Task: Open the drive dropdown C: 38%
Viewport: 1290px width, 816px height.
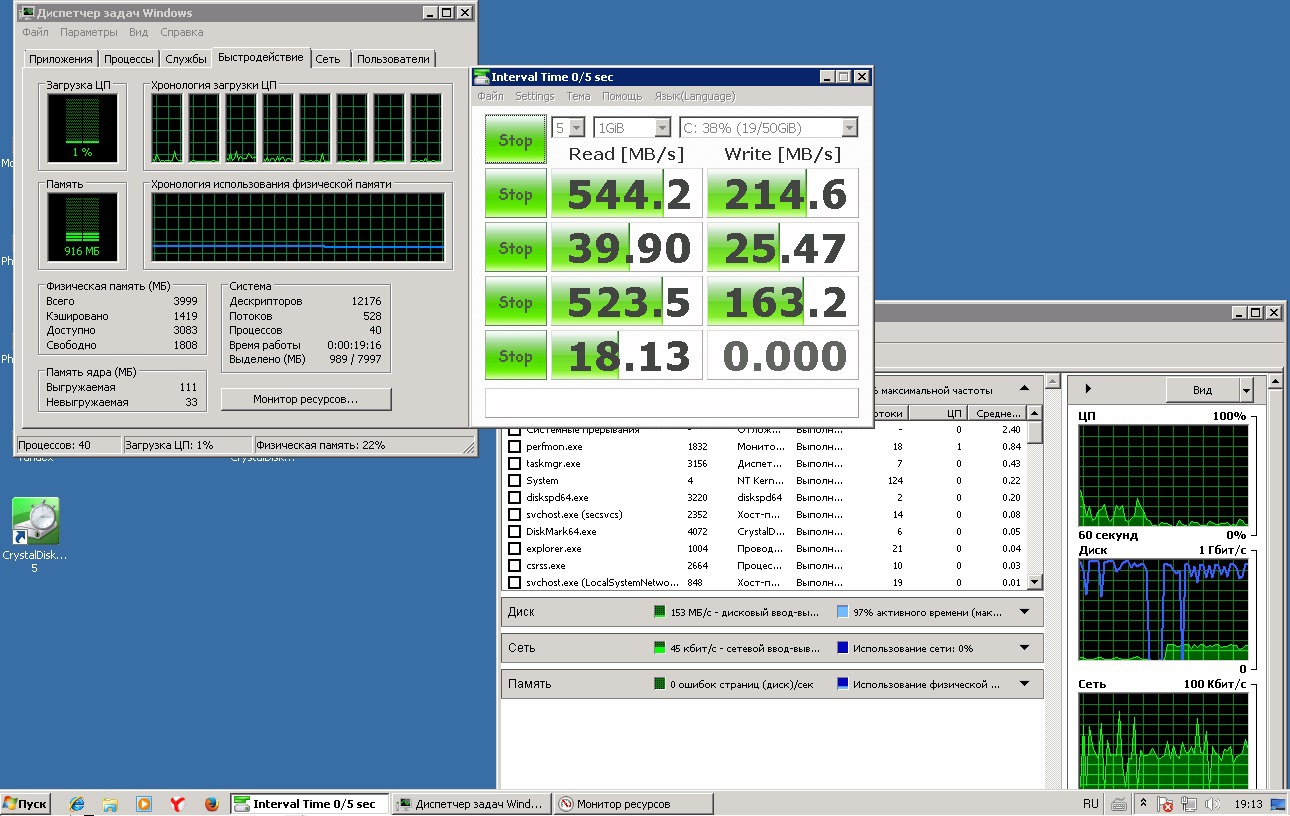Action: click(768, 128)
